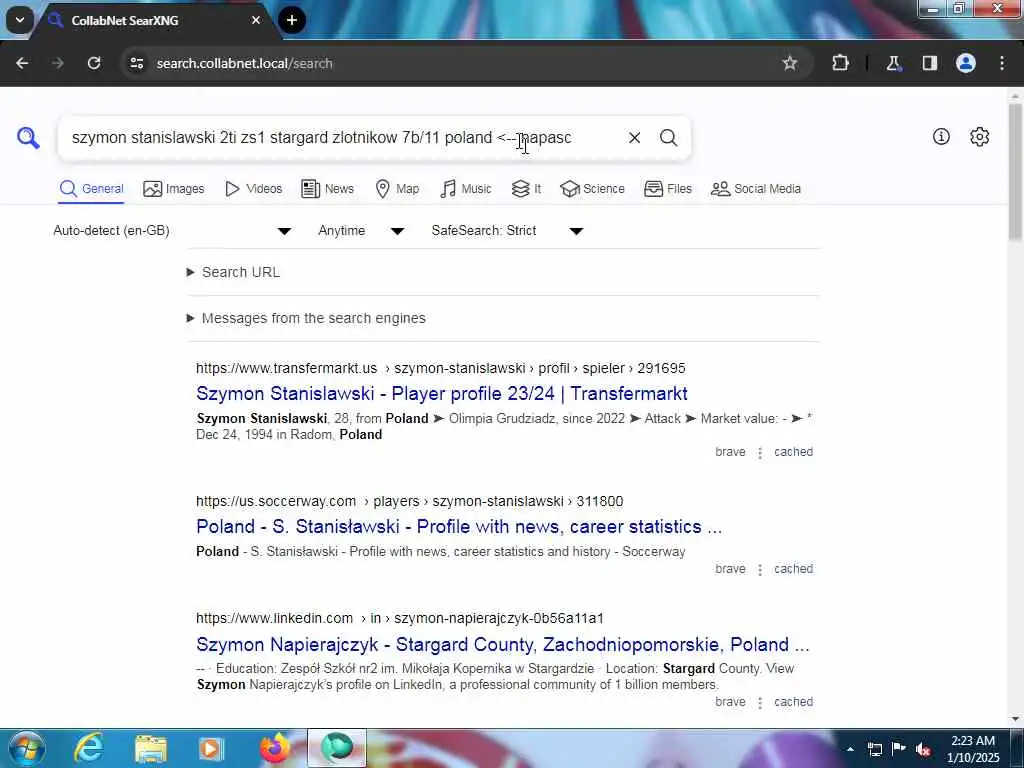Click the us.soccerway.com result URL
1024x768 pixels.
409,502
